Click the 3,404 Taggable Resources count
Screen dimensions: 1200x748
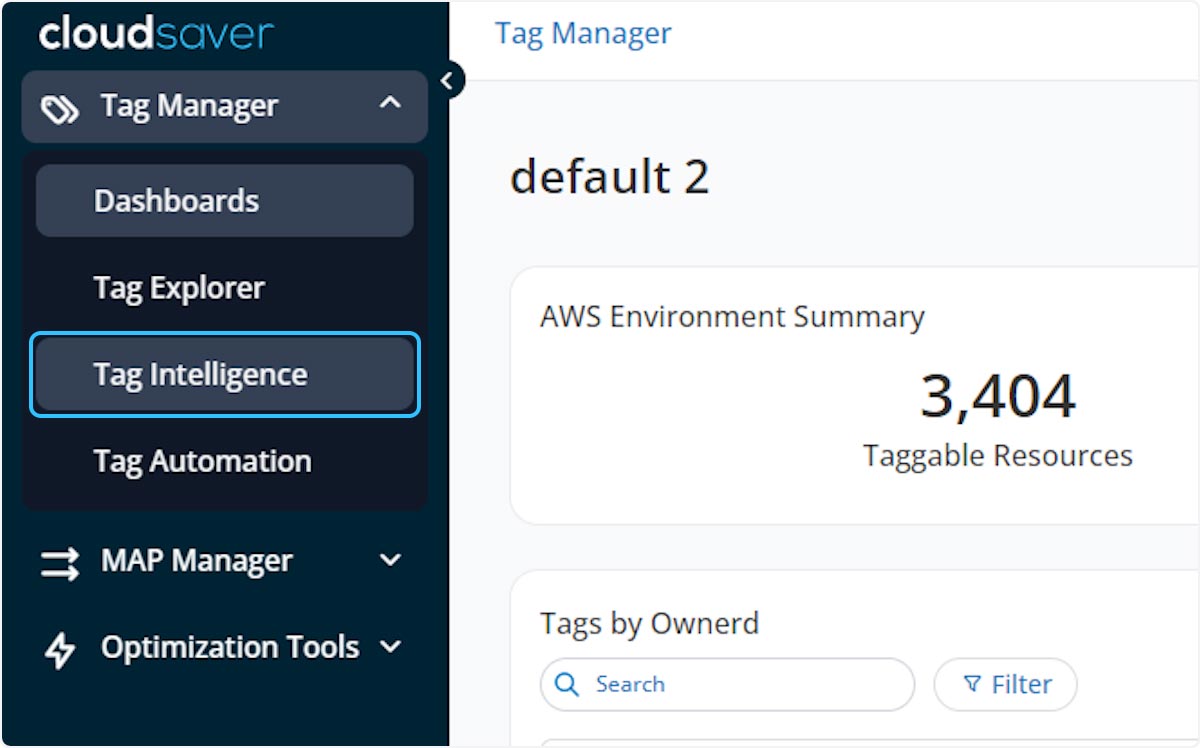point(997,396)
